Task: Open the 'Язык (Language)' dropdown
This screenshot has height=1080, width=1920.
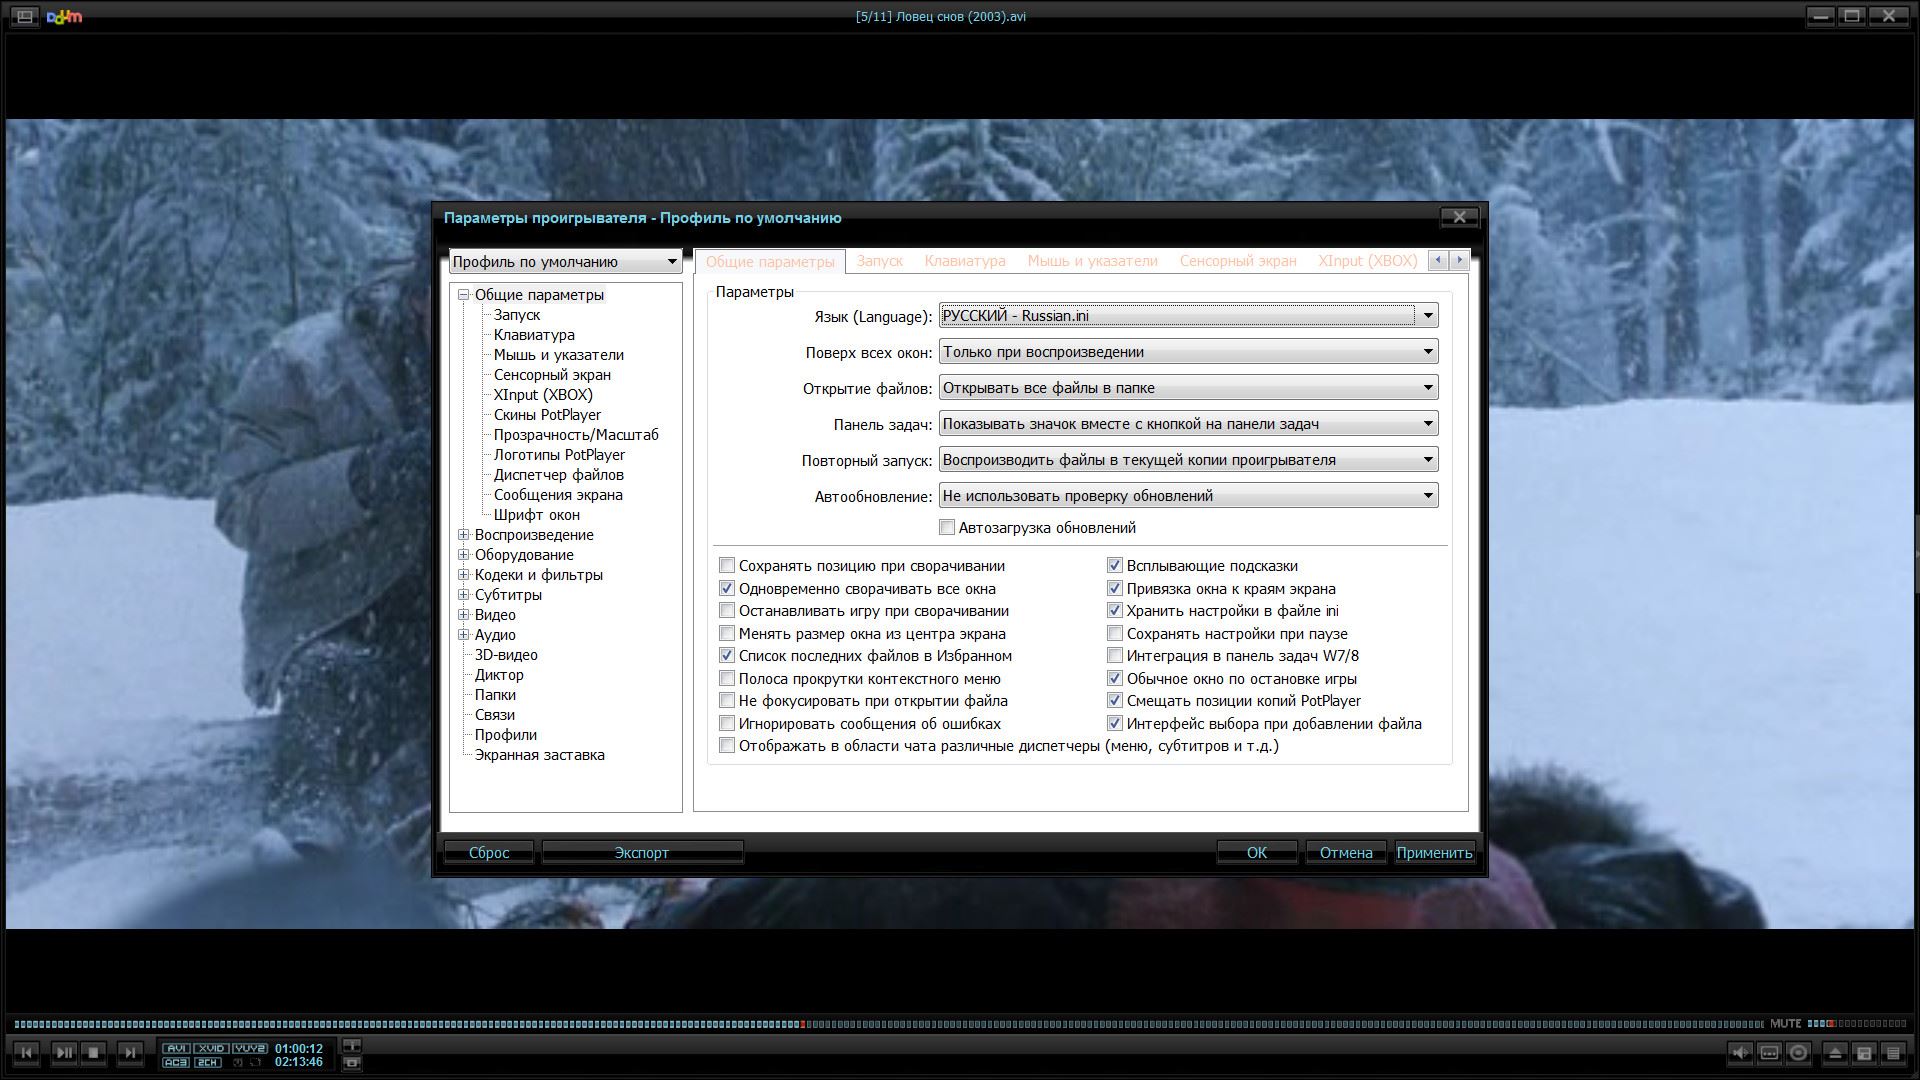Action: 1428,316
